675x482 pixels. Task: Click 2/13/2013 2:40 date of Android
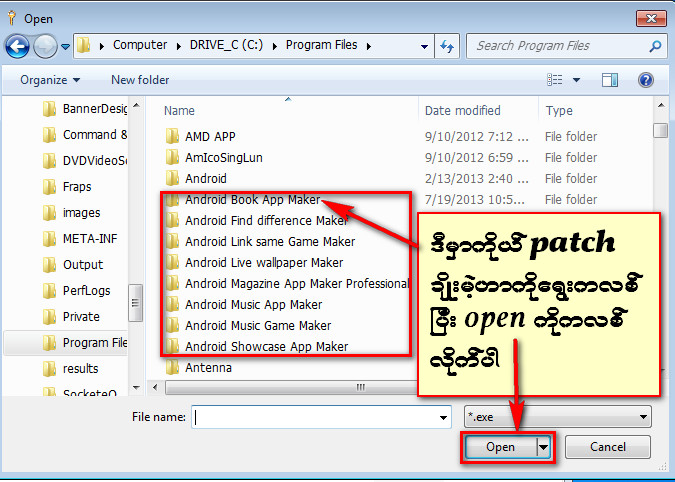477,179
